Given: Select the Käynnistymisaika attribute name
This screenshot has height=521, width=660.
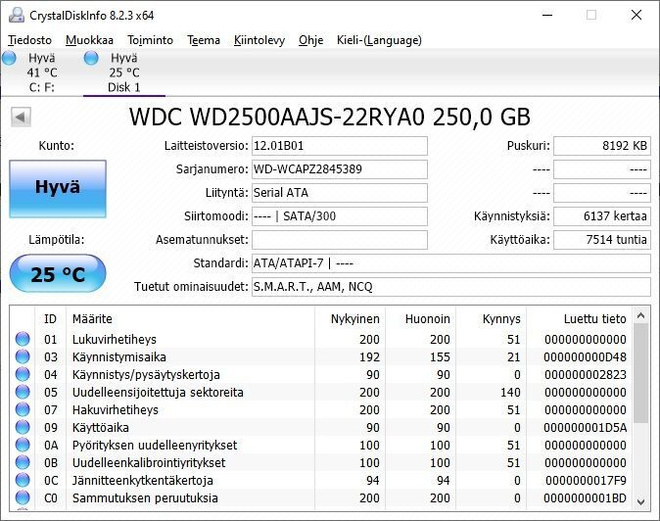Looking at the screenshot, I should [119, 357].
